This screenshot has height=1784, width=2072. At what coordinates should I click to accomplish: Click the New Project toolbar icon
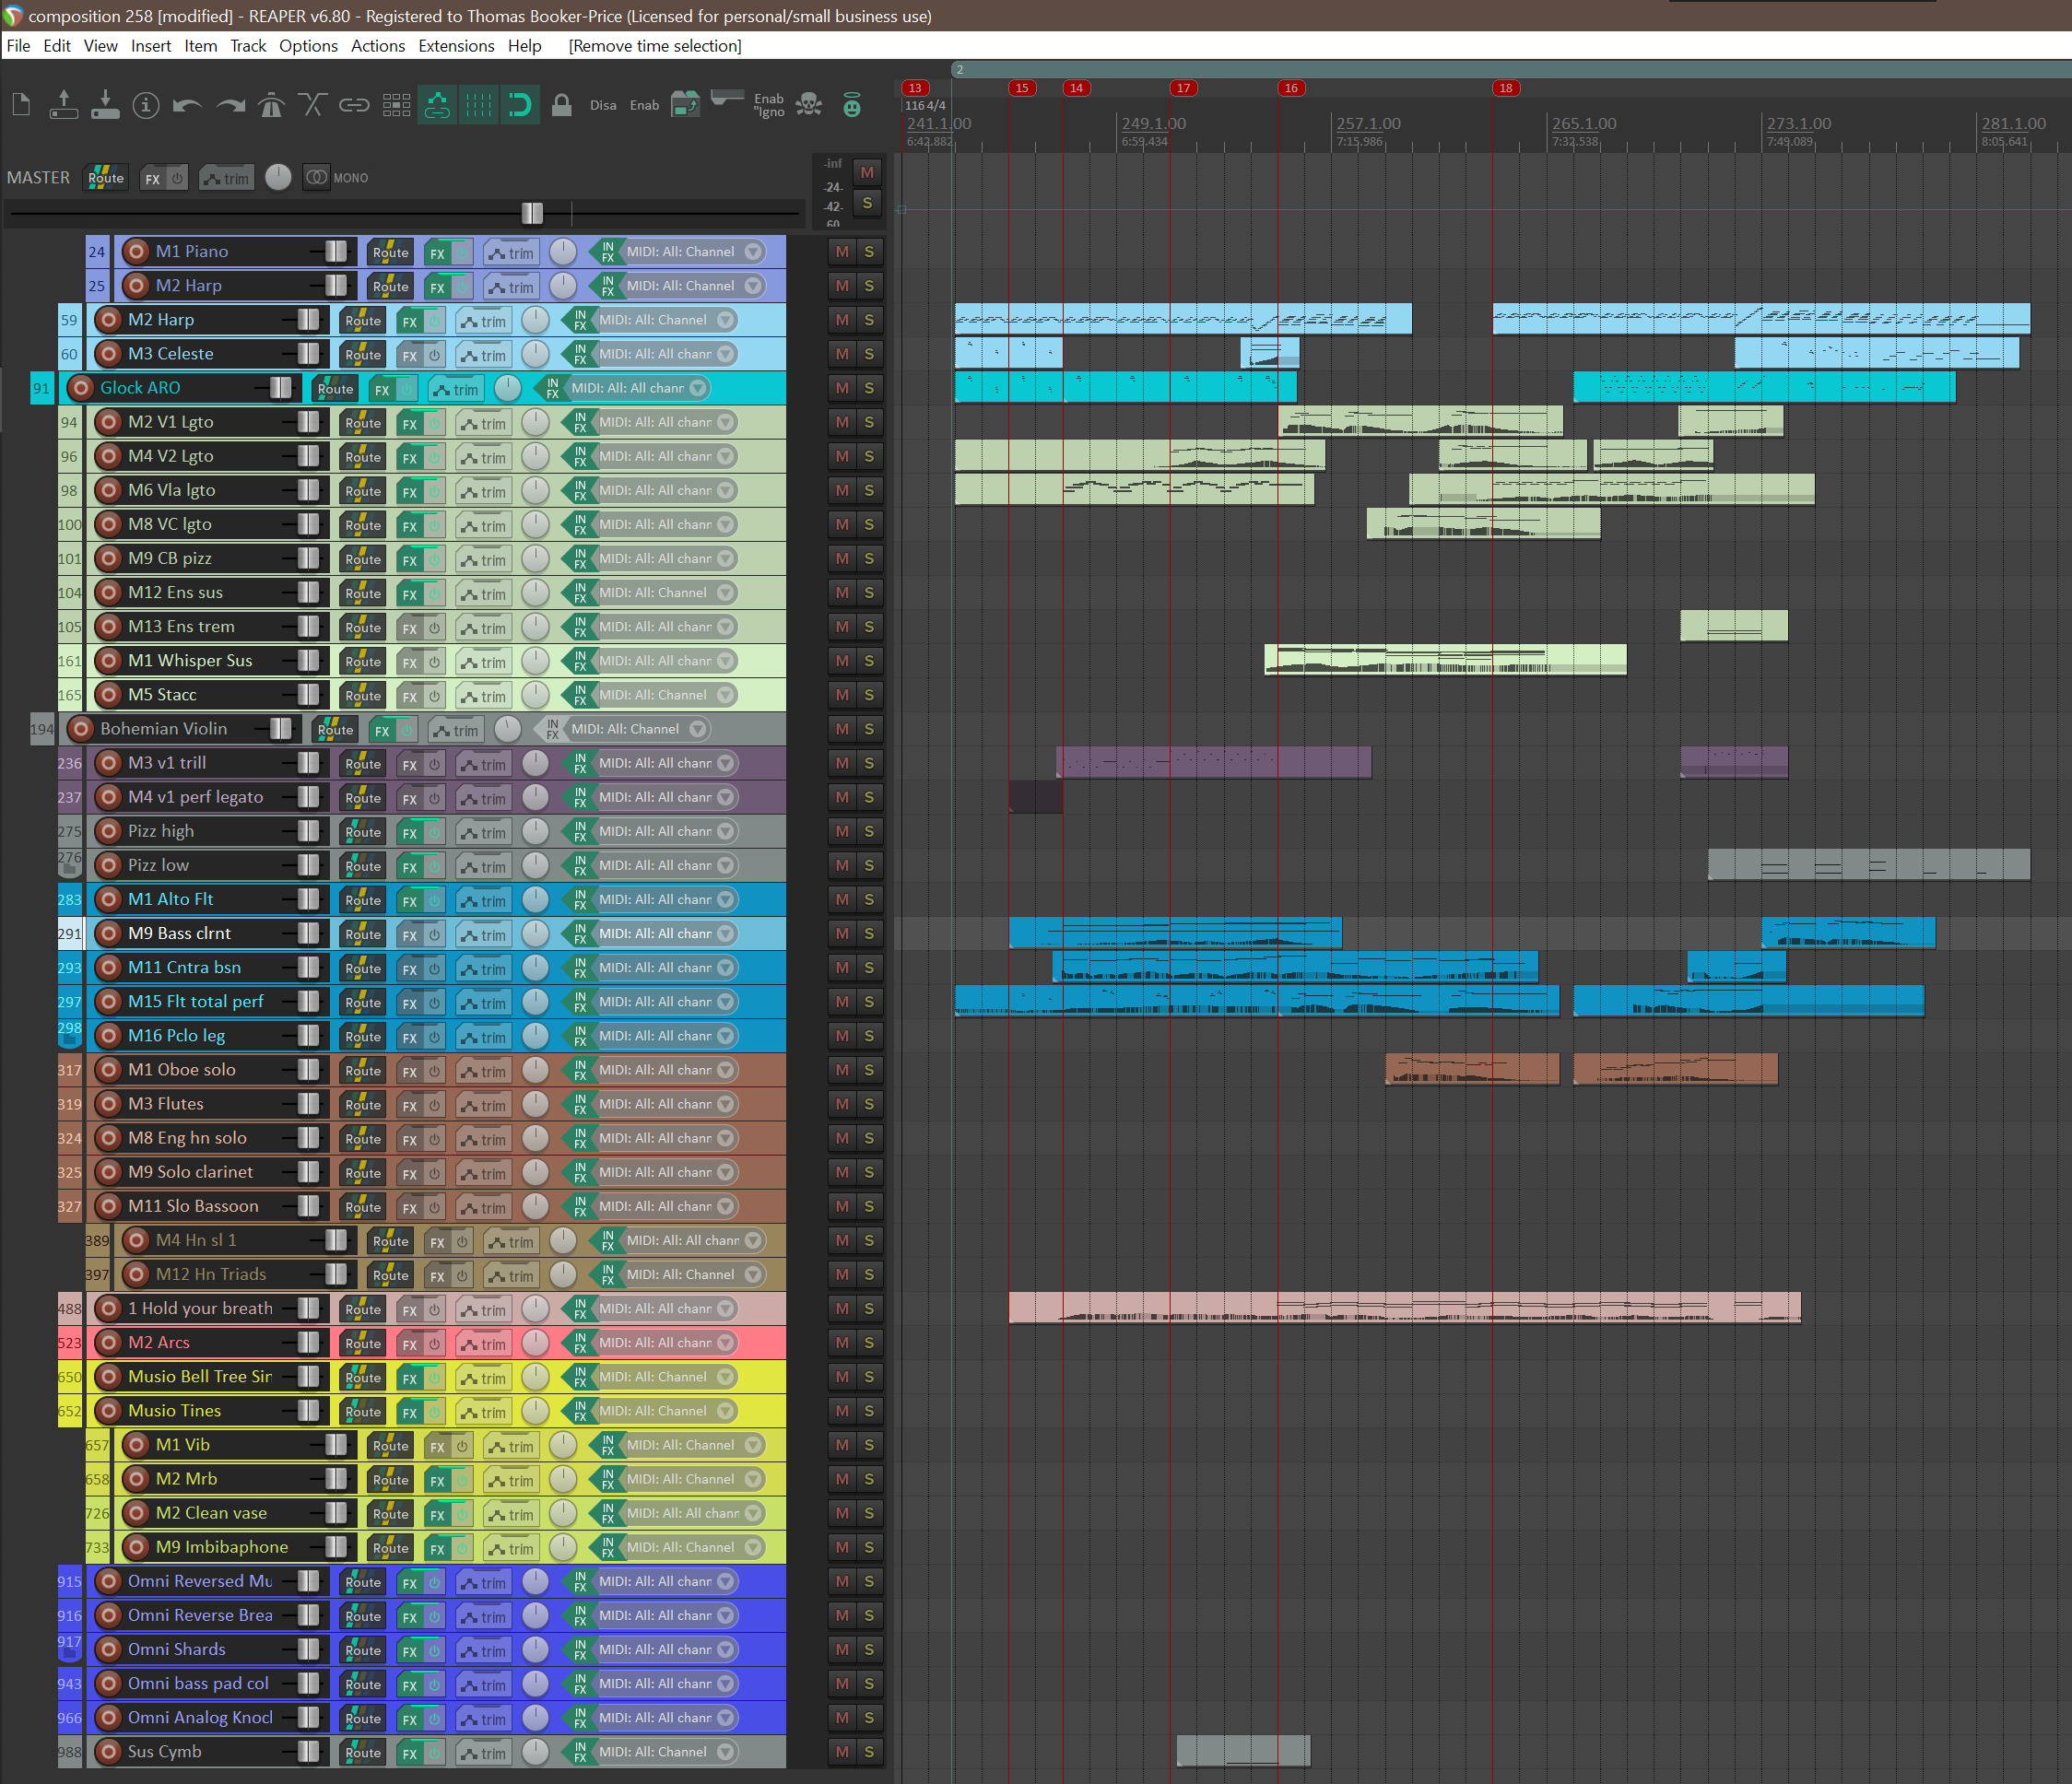[22, 104]
